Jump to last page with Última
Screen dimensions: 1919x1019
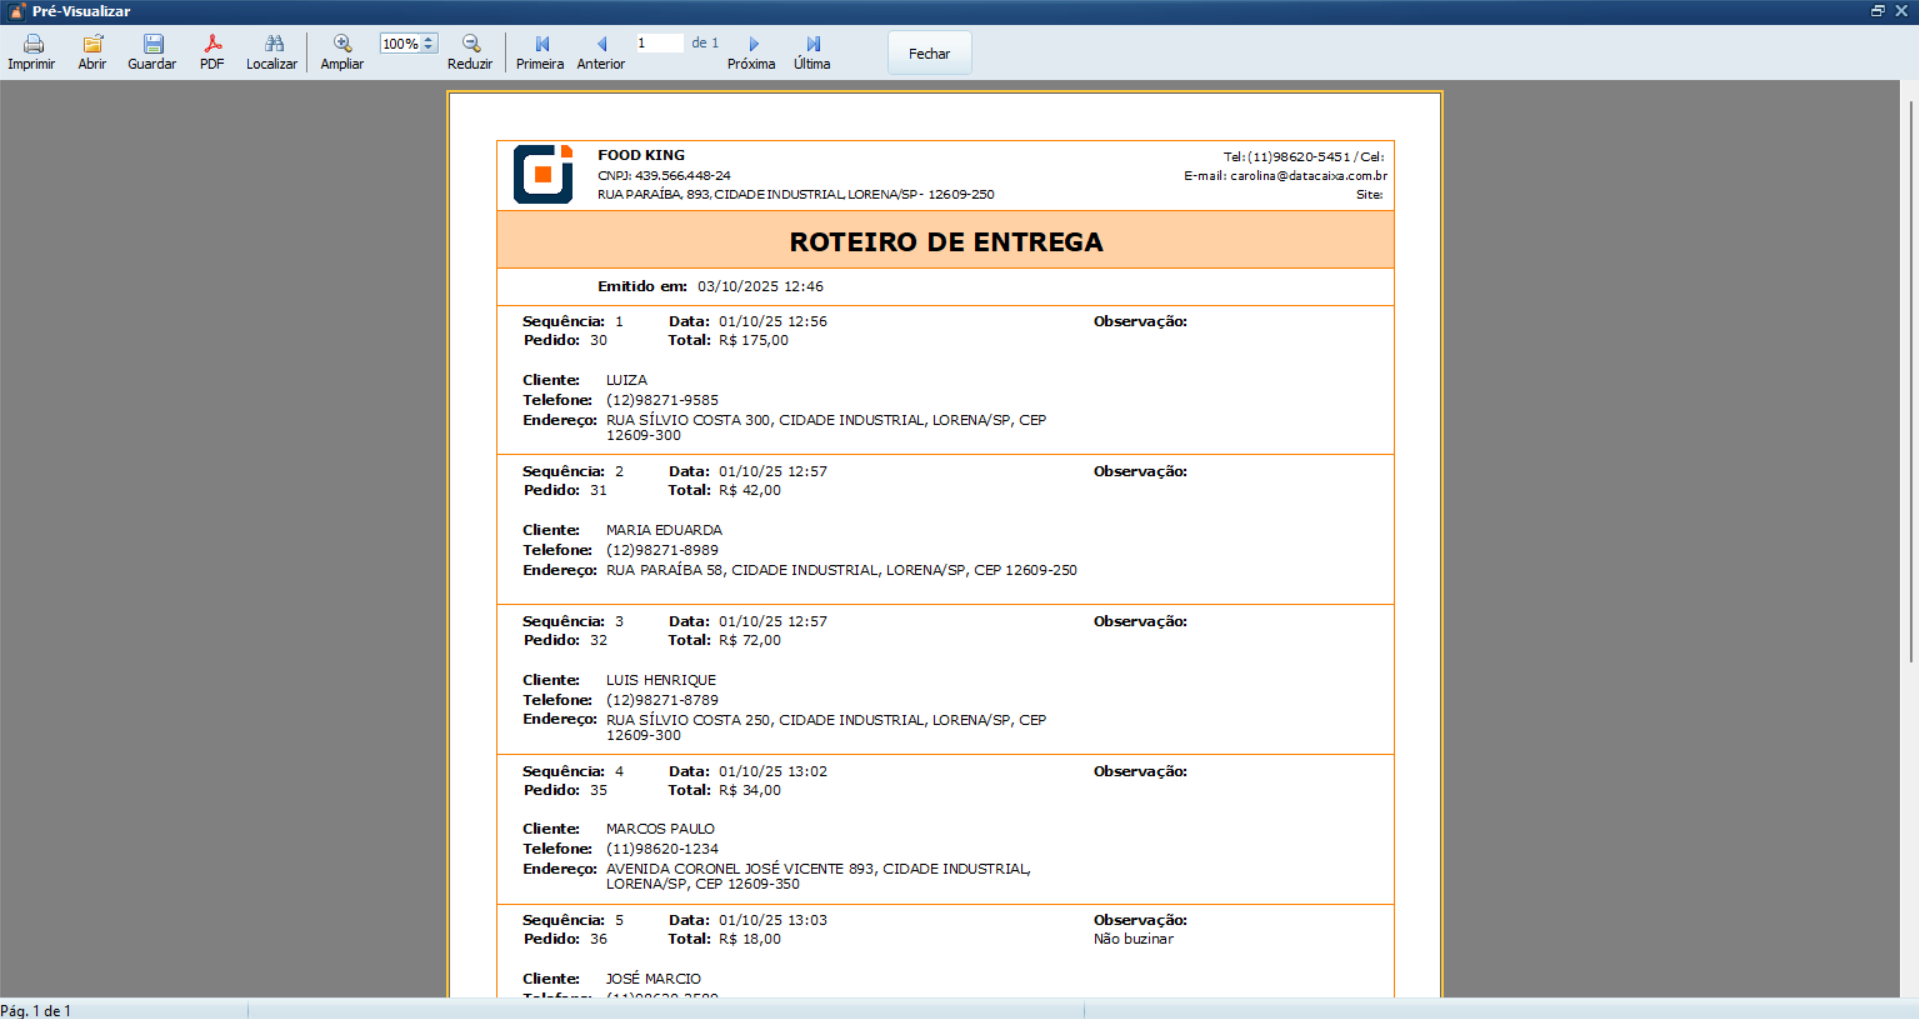click(812, 44)
